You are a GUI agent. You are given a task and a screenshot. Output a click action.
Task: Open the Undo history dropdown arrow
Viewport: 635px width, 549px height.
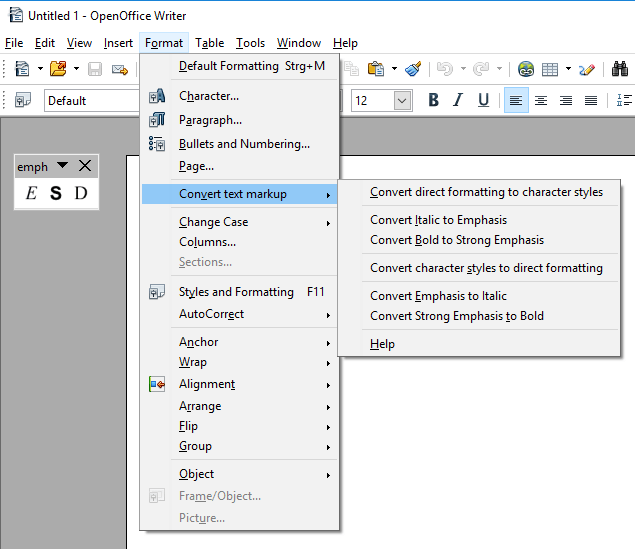463,69
